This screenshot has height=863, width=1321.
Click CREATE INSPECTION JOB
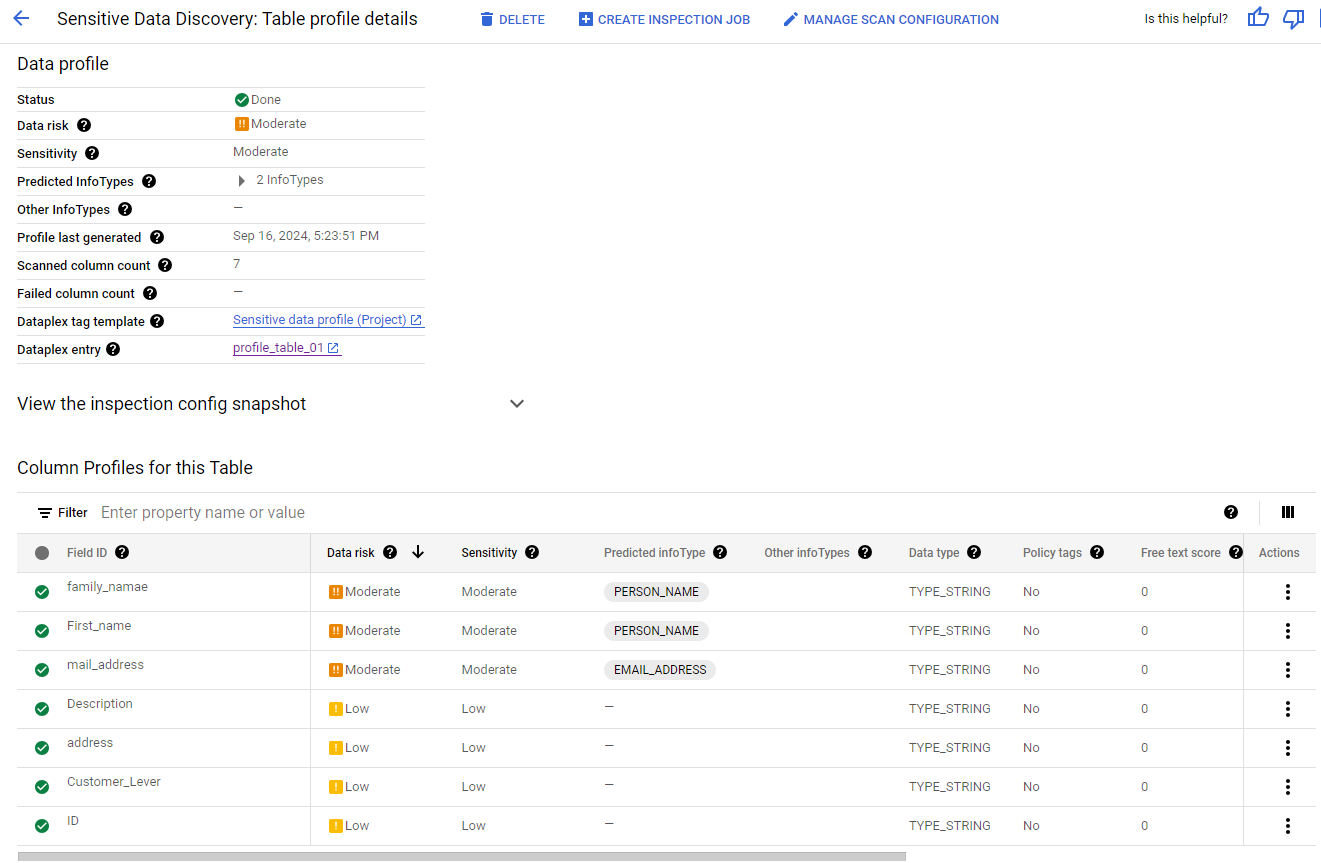664,20
